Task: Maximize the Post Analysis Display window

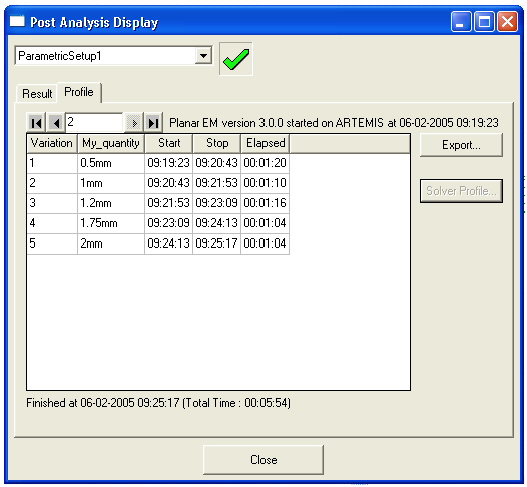Action: 484,22
